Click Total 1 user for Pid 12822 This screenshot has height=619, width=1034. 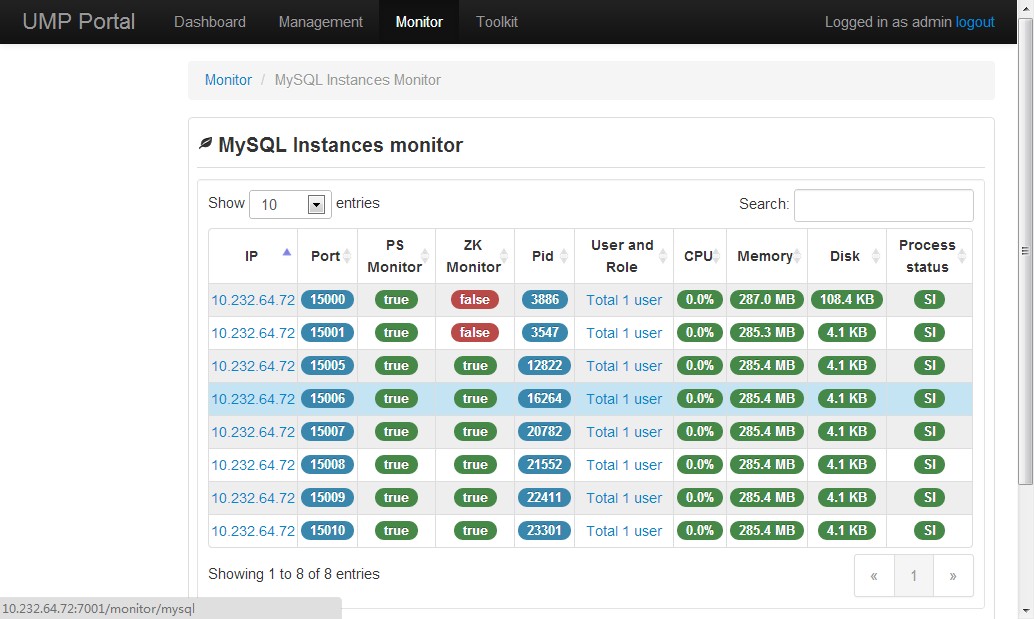(x=624, y=366)
